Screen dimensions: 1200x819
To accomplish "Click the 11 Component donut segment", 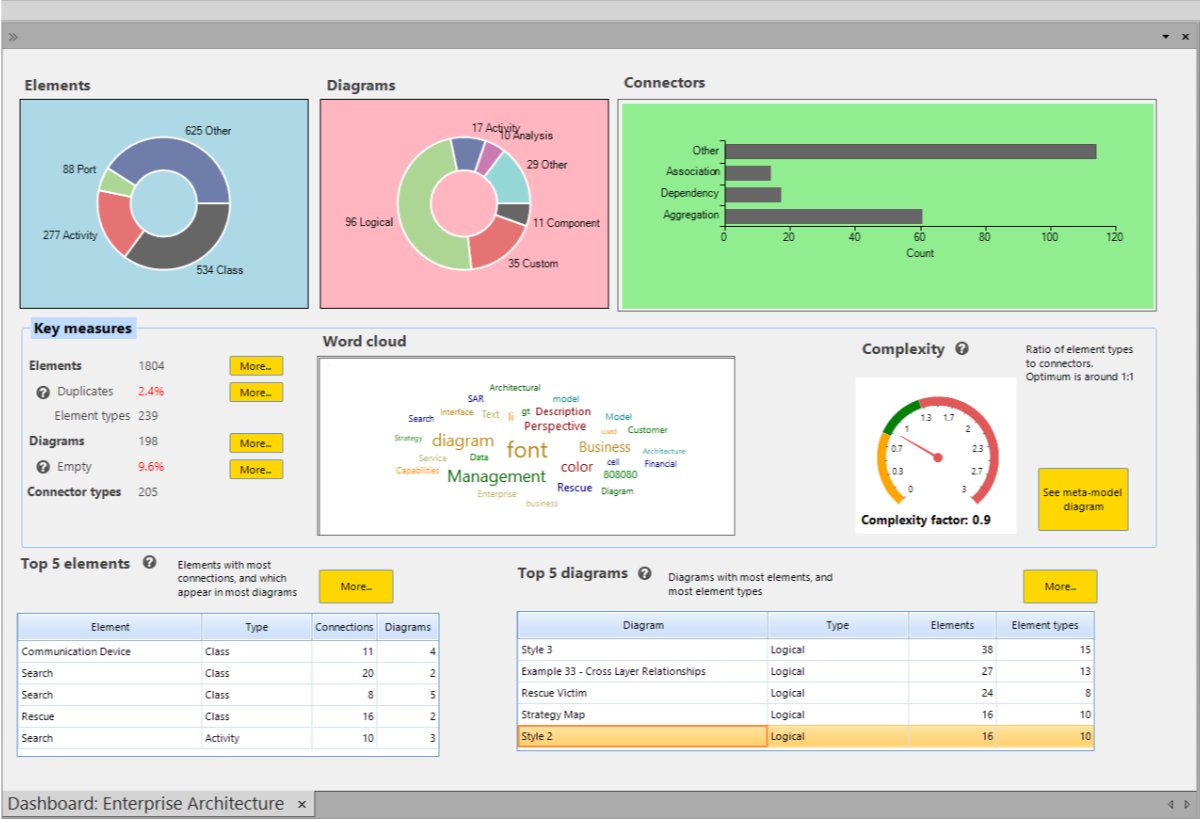I will [x=514, y=214].
